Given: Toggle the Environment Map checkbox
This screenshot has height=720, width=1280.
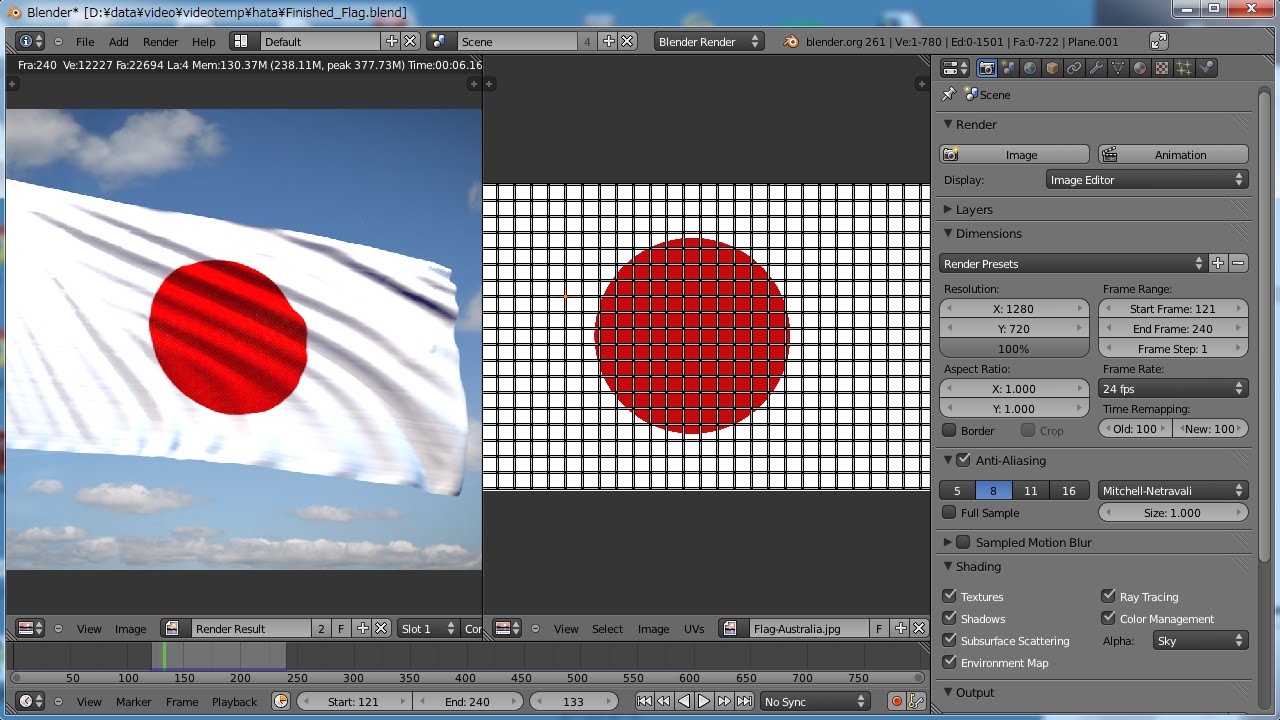Looking at the screenshot, I should coord(950,662).
